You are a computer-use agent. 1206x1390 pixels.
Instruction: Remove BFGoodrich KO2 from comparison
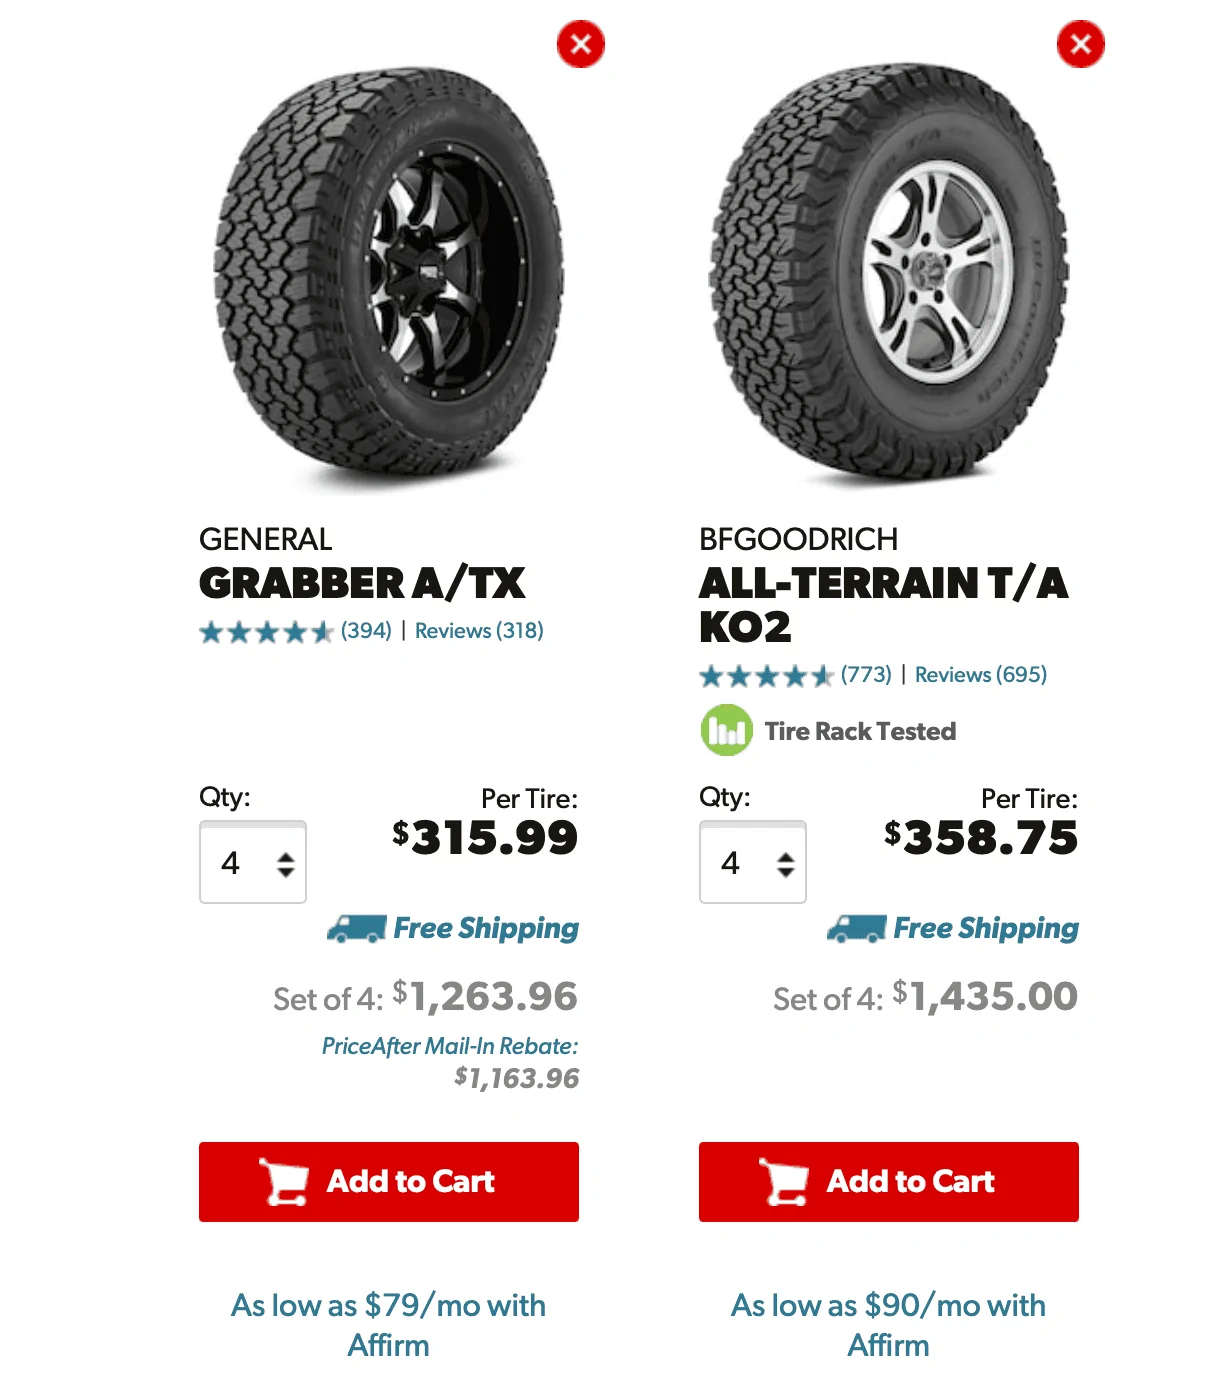tap(1081, 44)
